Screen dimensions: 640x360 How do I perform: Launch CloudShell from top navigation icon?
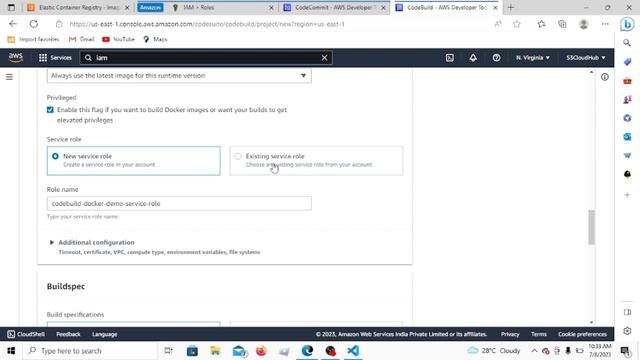[449, 58]
